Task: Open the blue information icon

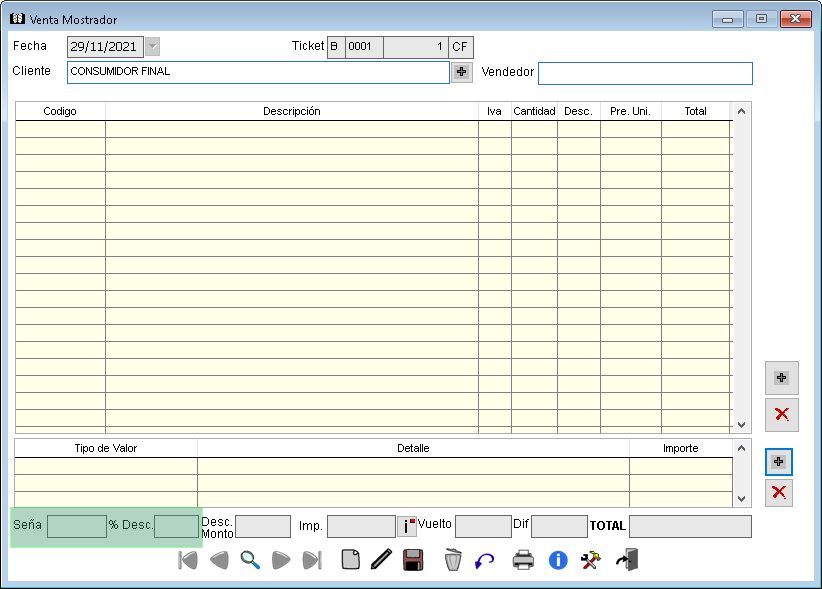Action: (x=558, y=560)
